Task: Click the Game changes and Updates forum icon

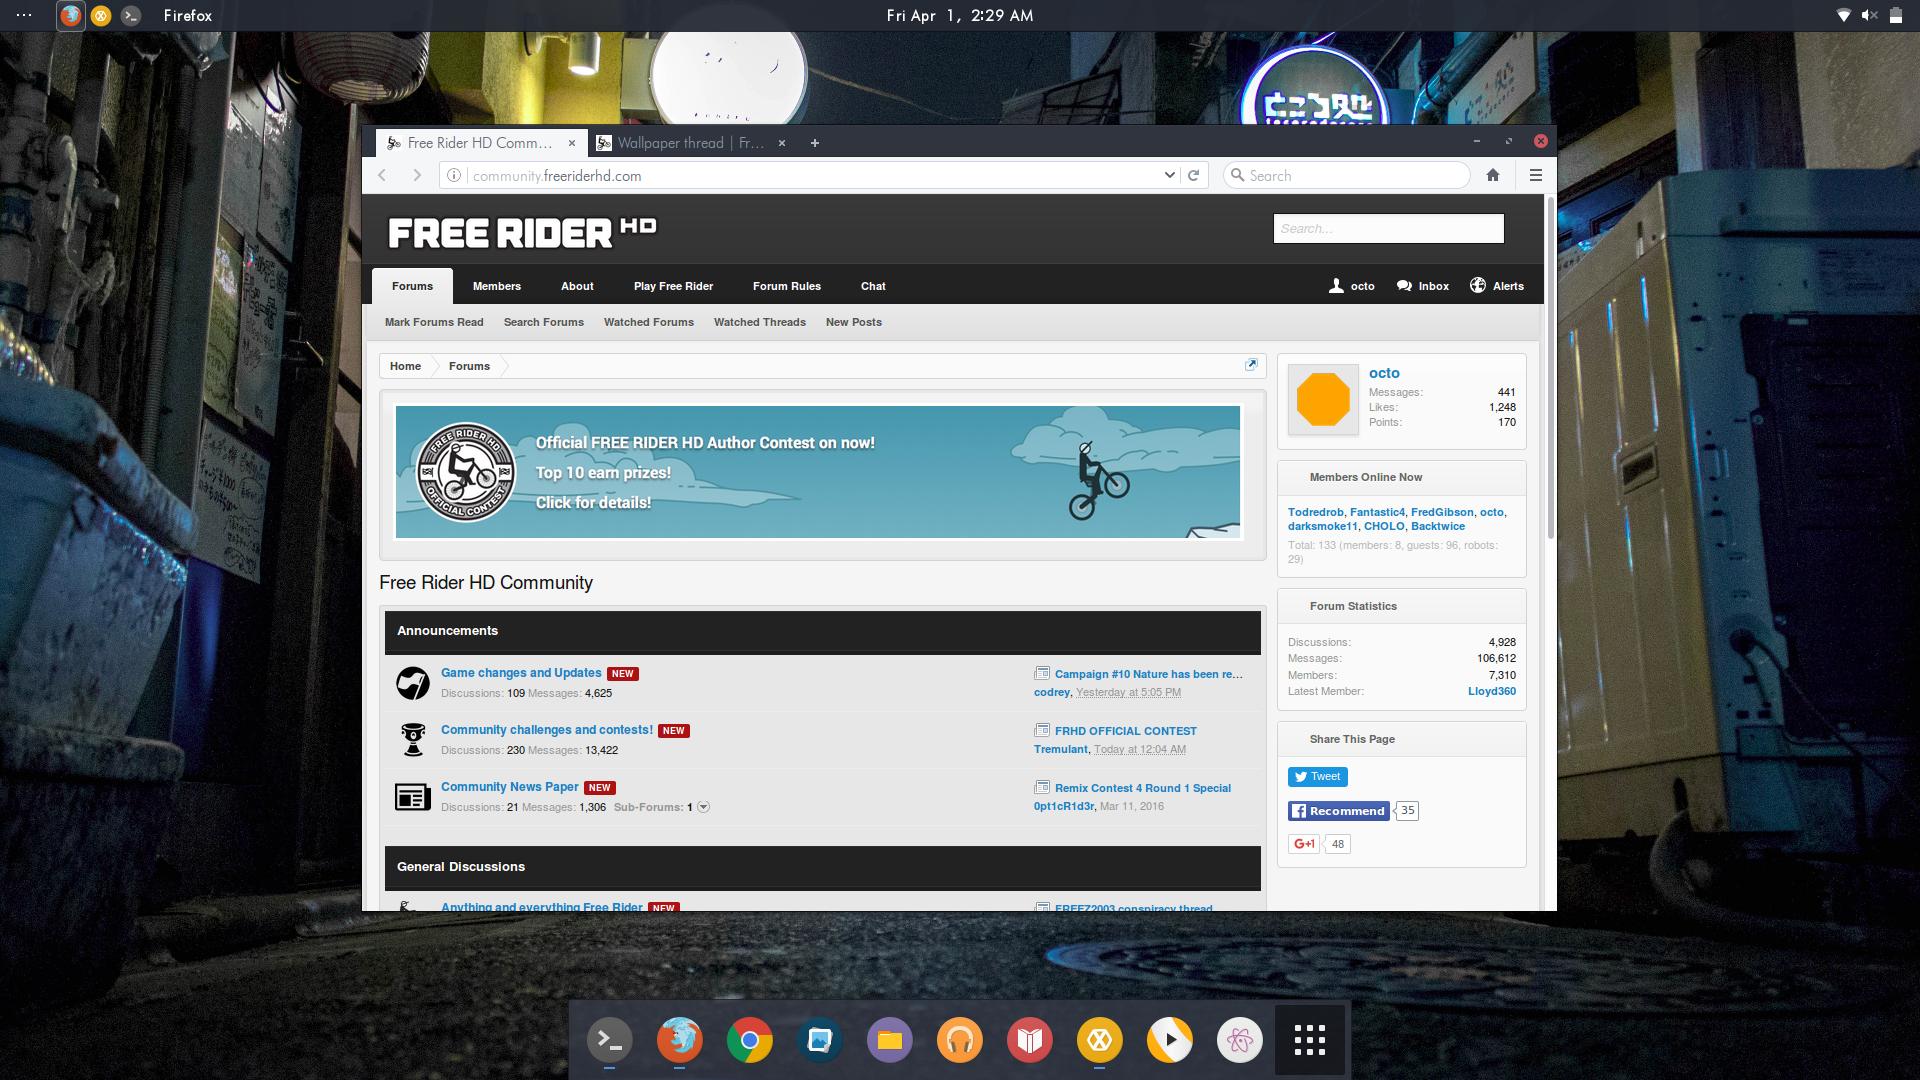Action: tap(413, 683)
